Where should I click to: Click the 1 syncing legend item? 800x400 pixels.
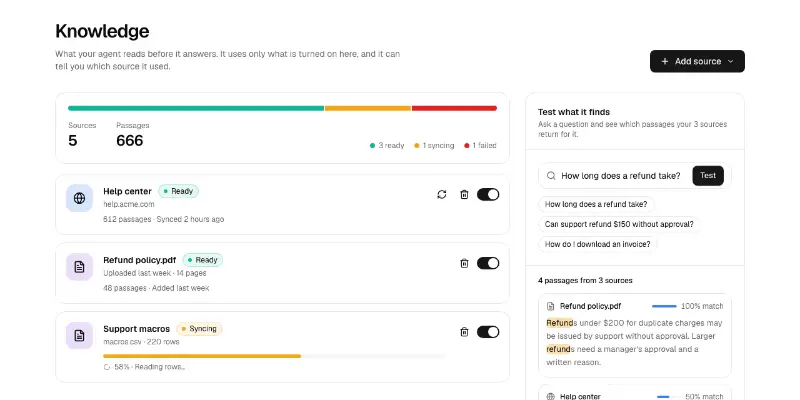[x=434, y=146]
